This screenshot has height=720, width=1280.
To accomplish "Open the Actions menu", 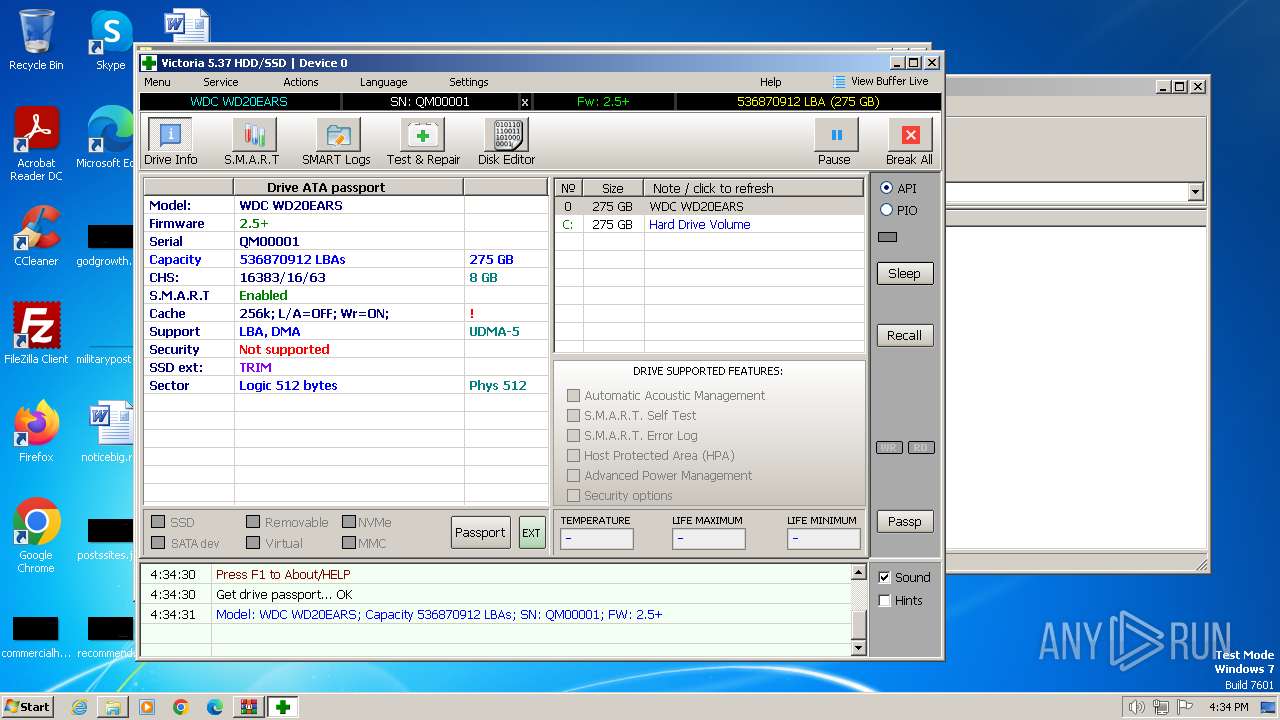I will click(301, 82).
